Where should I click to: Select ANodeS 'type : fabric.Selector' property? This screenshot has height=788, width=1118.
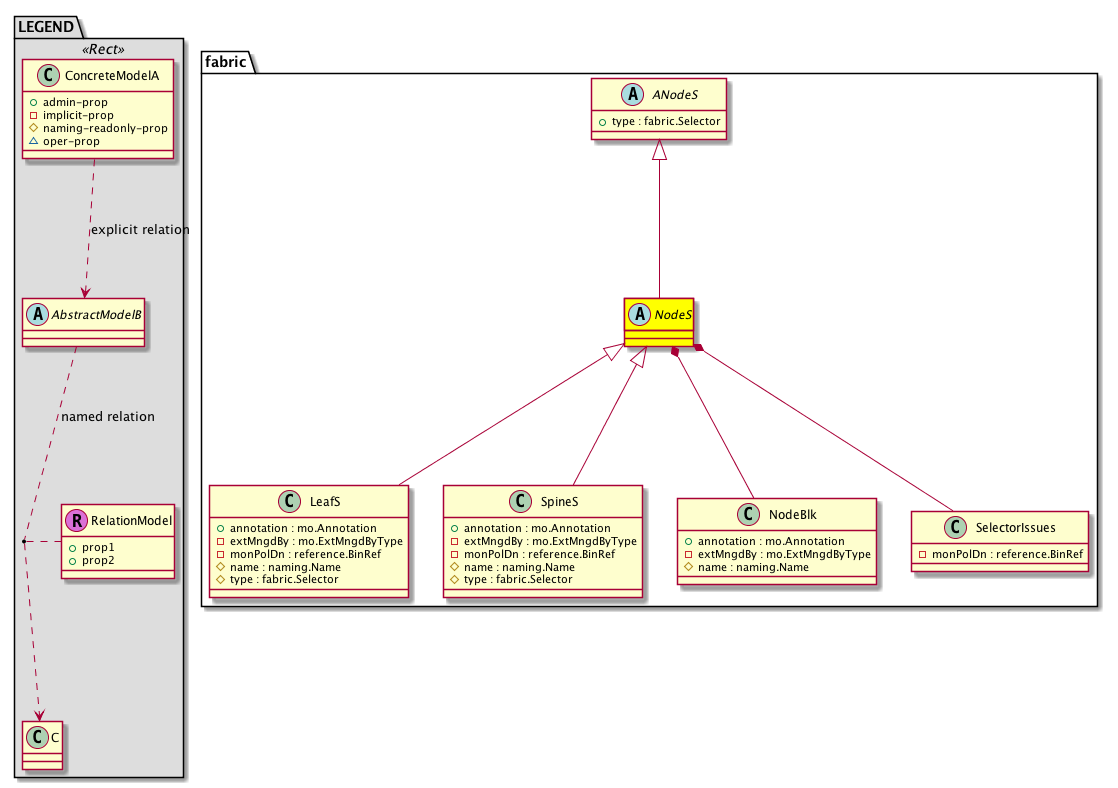[659, 121]
